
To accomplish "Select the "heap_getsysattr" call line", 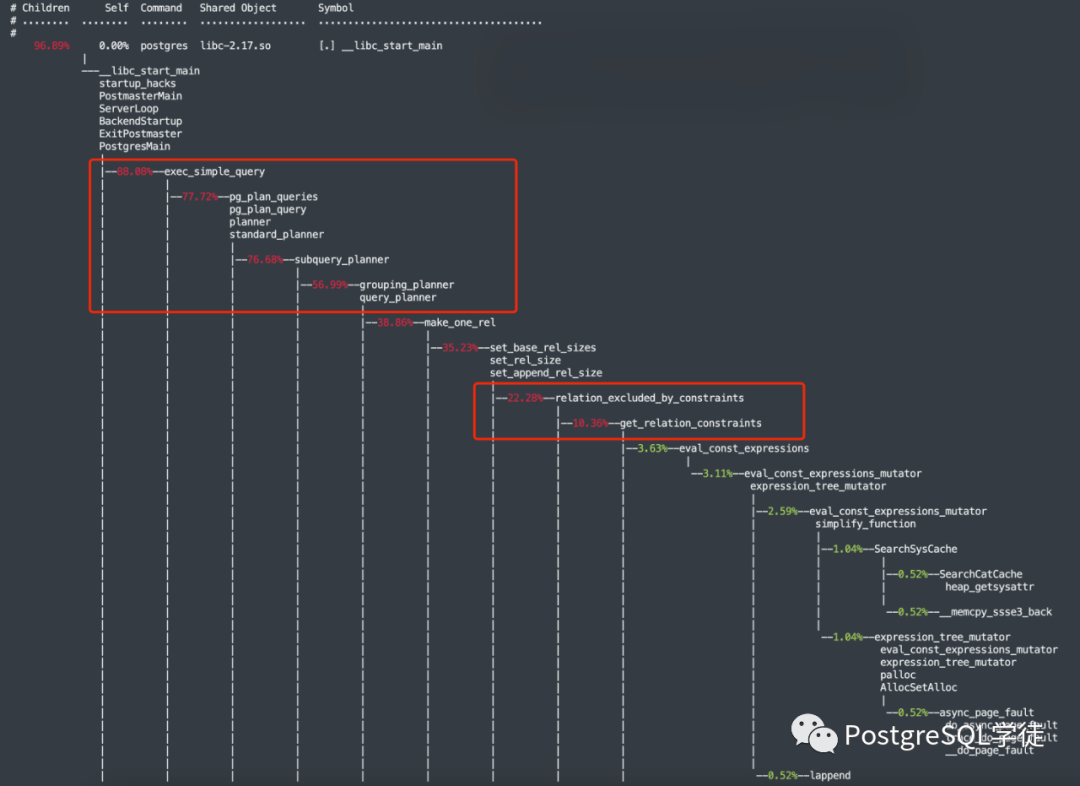I will pos(989,587).
